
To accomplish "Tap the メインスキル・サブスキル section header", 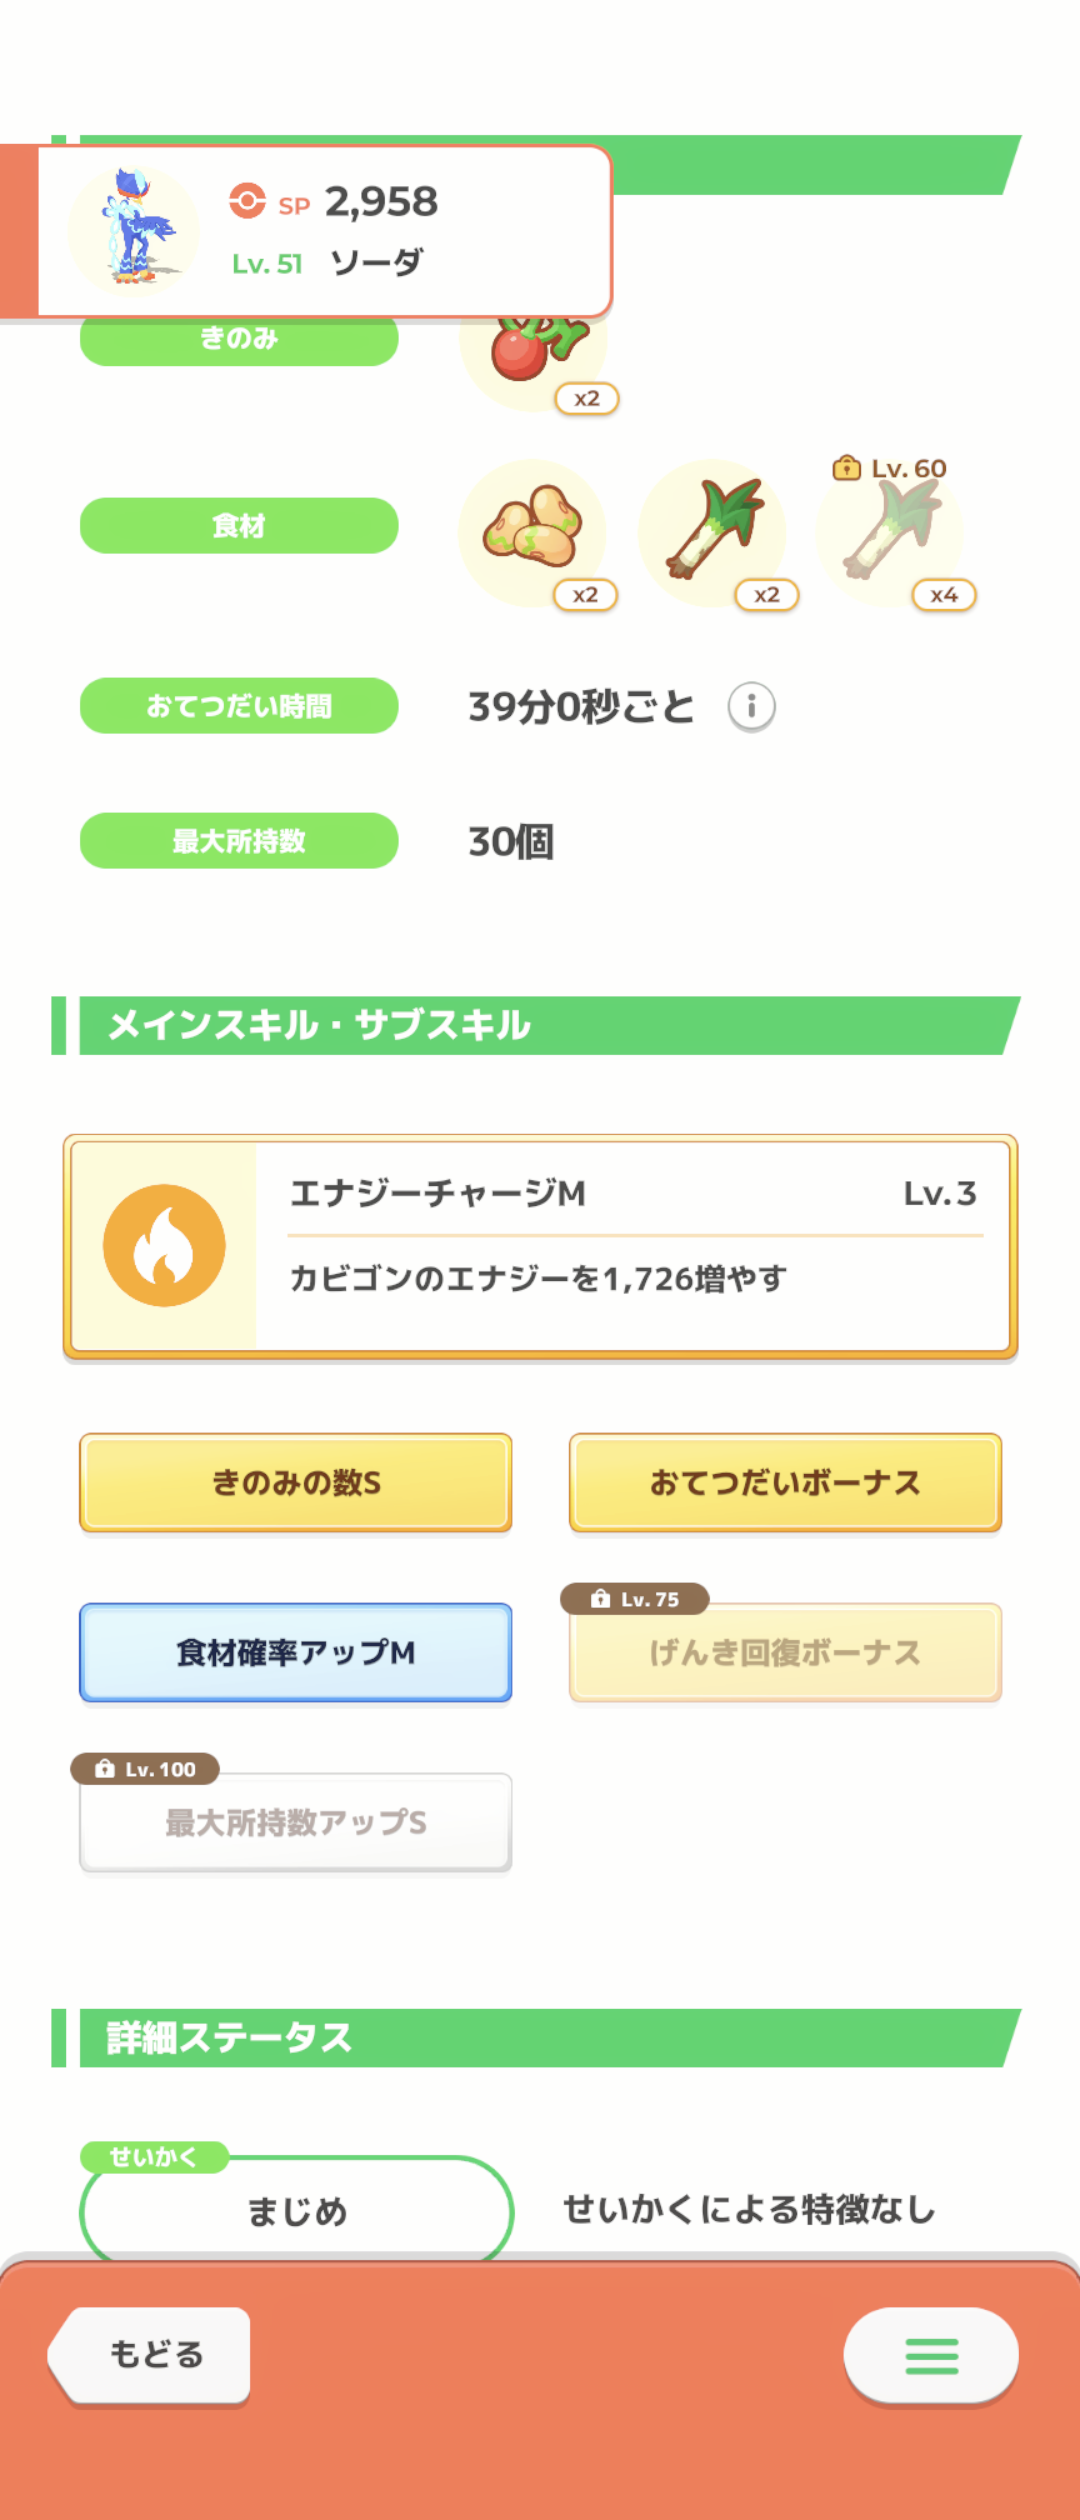I will click(x=537, y=1025).
